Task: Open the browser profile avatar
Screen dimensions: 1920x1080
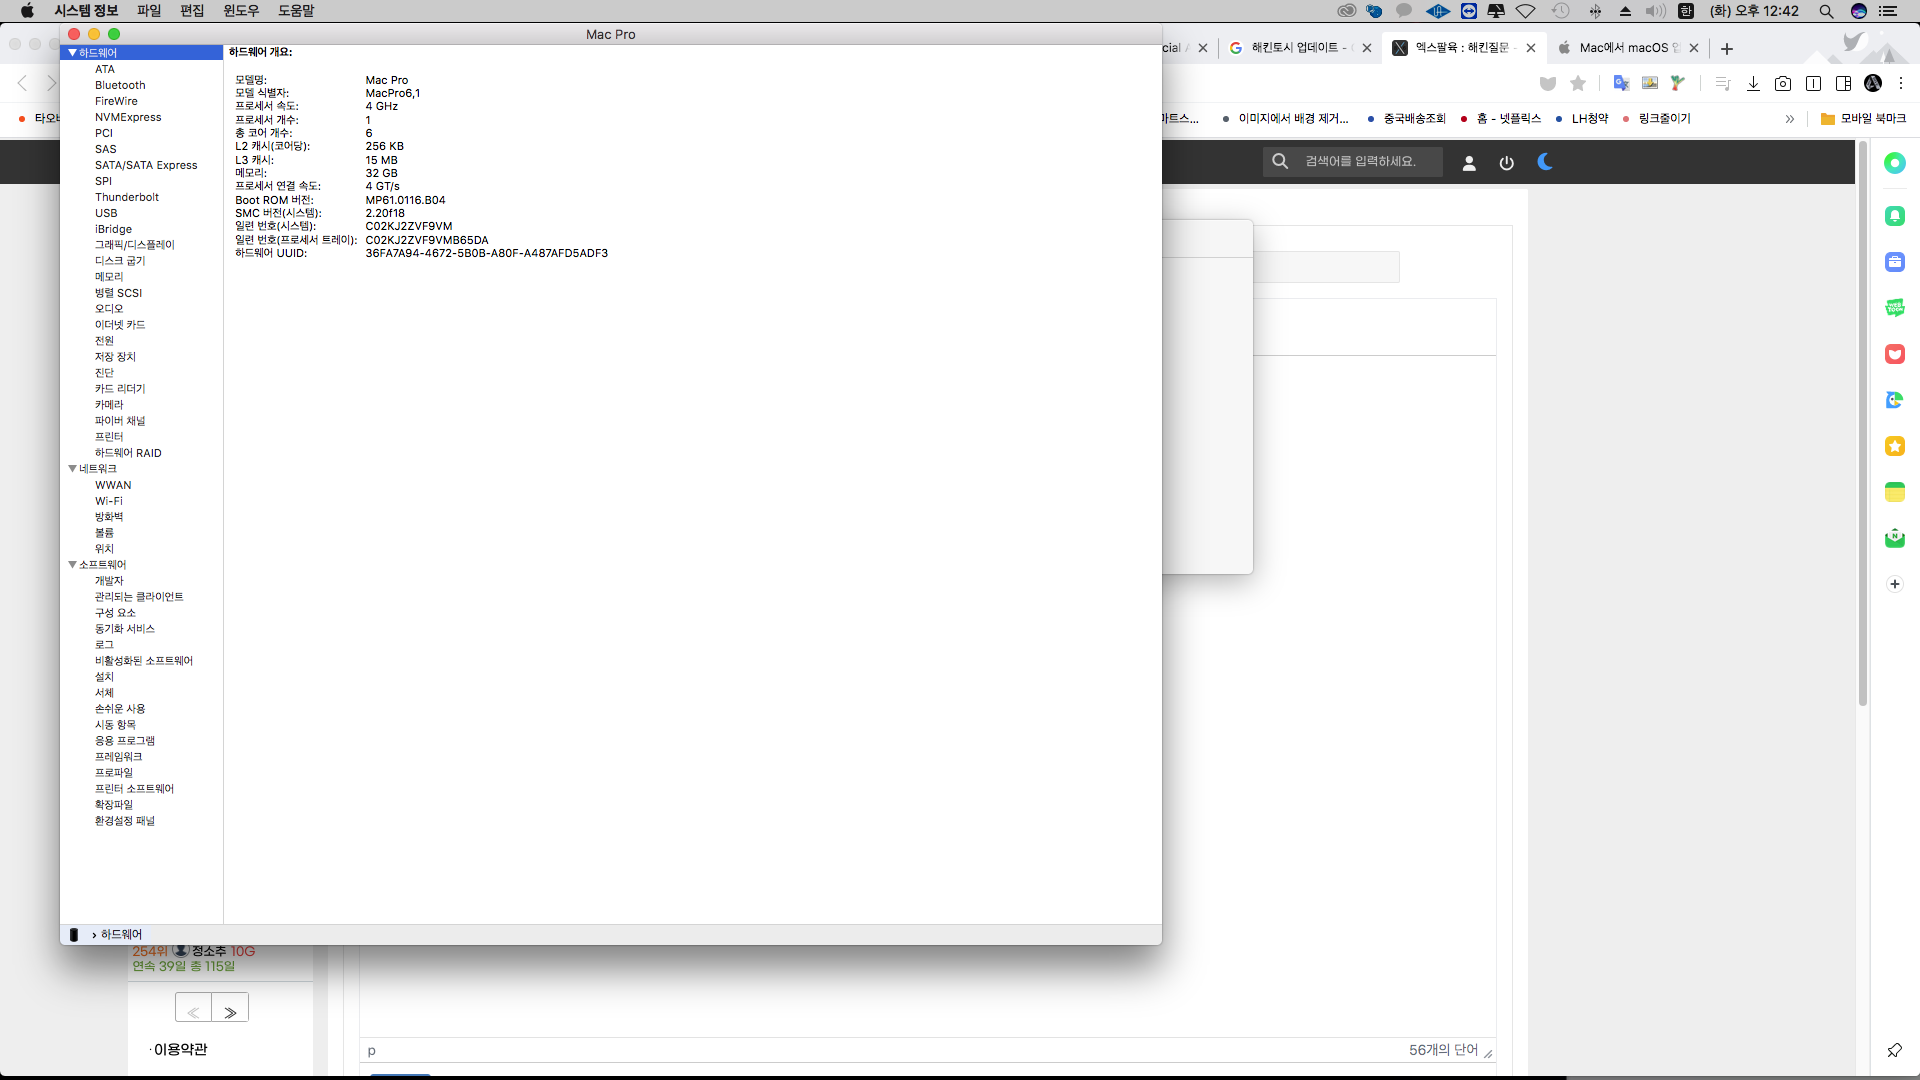Action: [1873, 84]
